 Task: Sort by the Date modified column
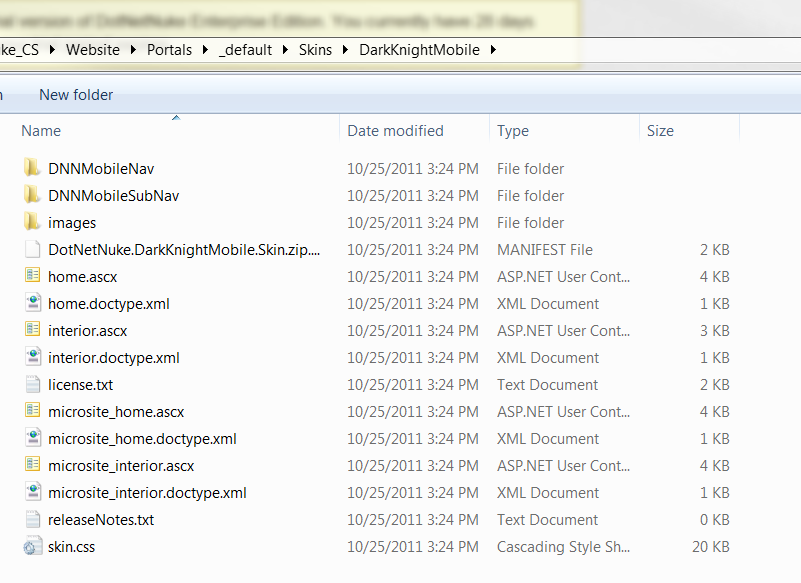395,131
